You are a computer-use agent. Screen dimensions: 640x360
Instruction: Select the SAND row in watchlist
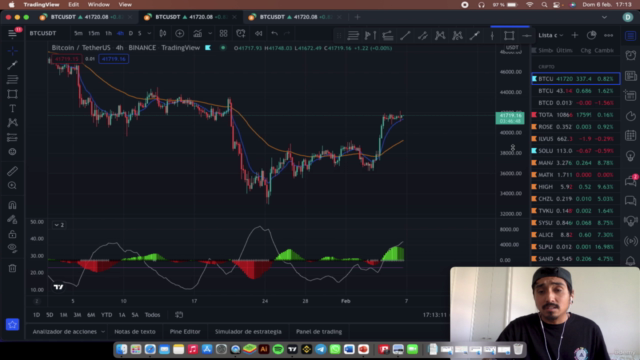[x=576, y=259]
